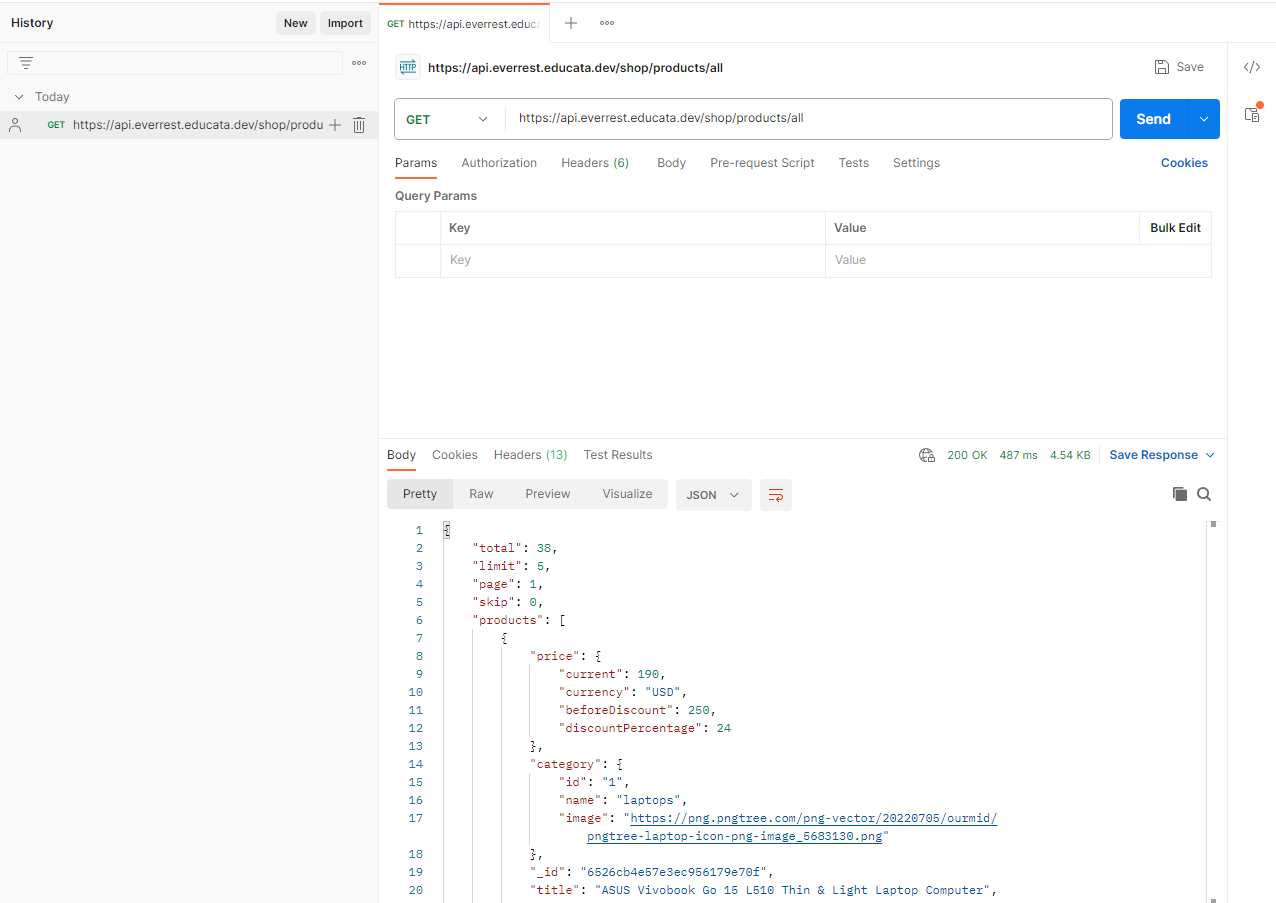Open History panel more options ellipsis
Screen dimensions: 1276x903
click(x=359, y=63)
